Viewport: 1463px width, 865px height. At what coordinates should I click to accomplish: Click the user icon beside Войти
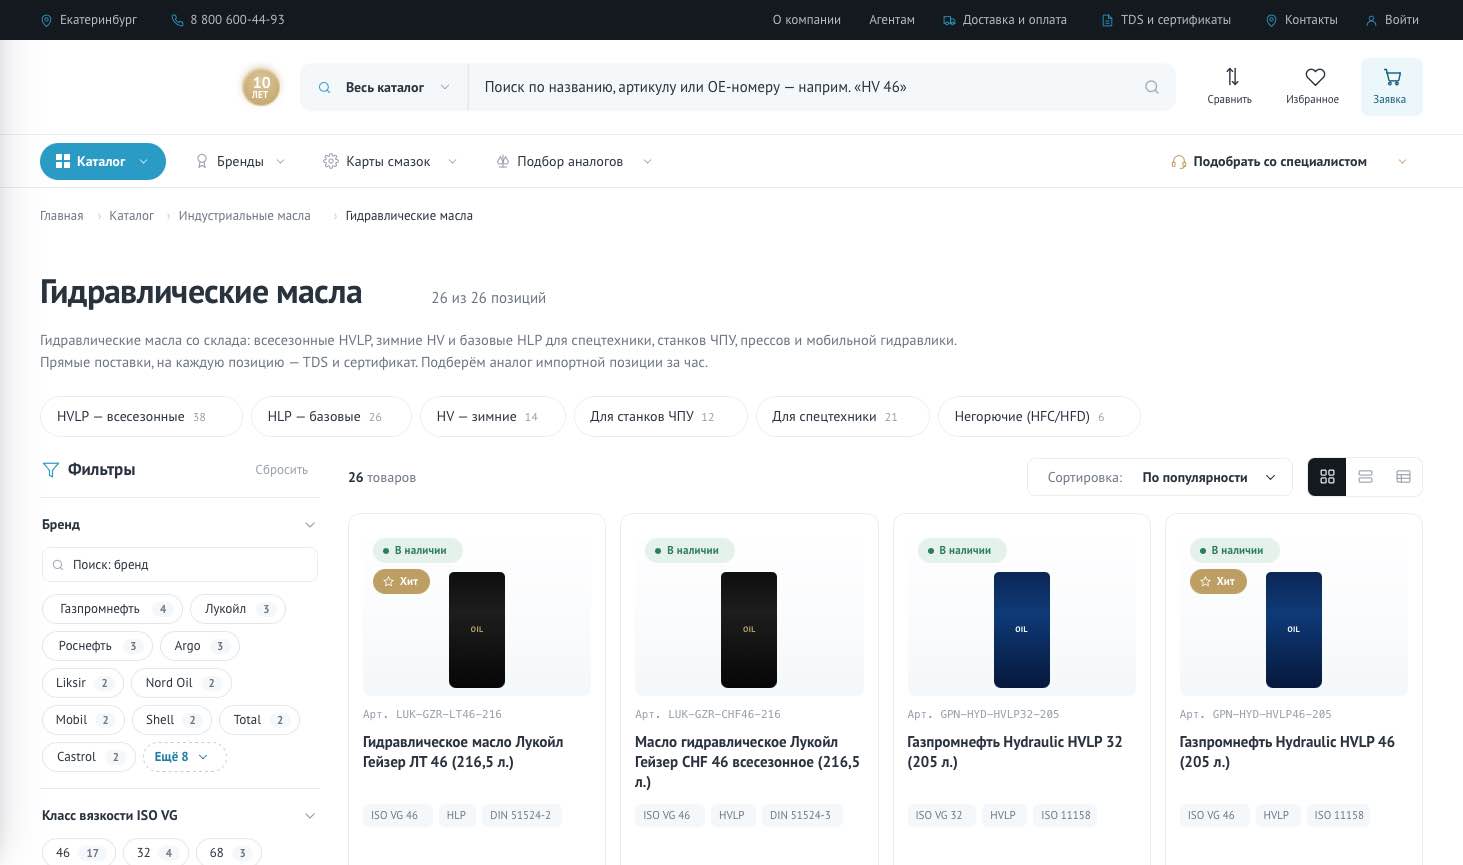[1371, 20]
